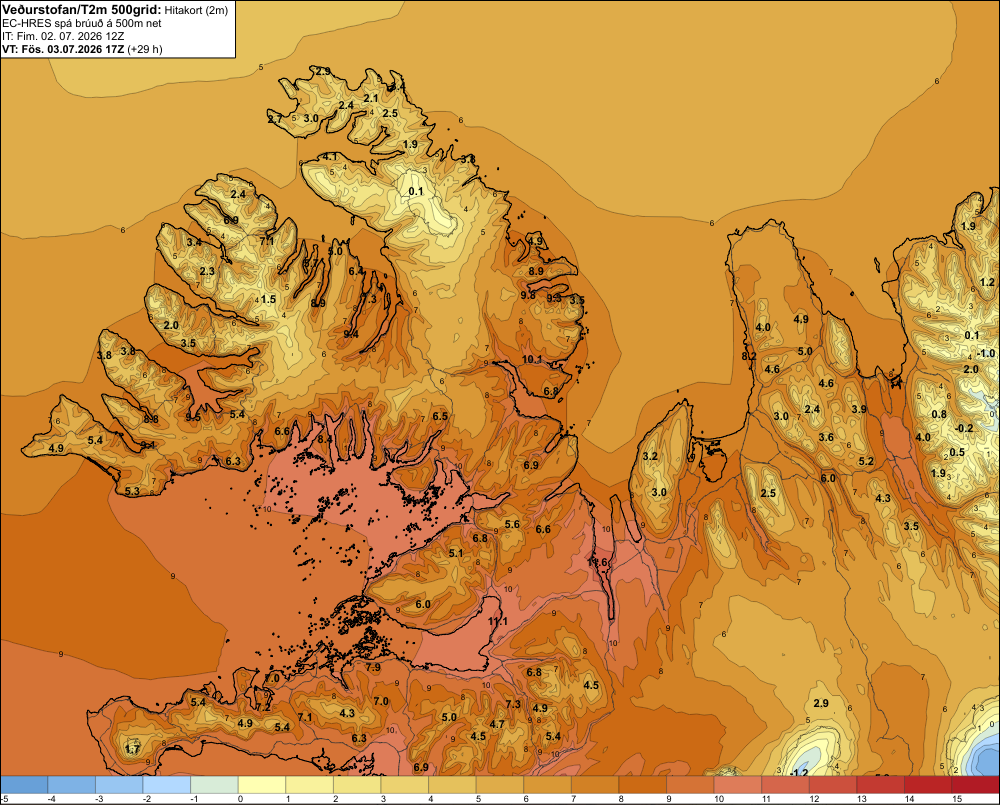Choose the orange swatch between 7 and 8

(595, 785)
